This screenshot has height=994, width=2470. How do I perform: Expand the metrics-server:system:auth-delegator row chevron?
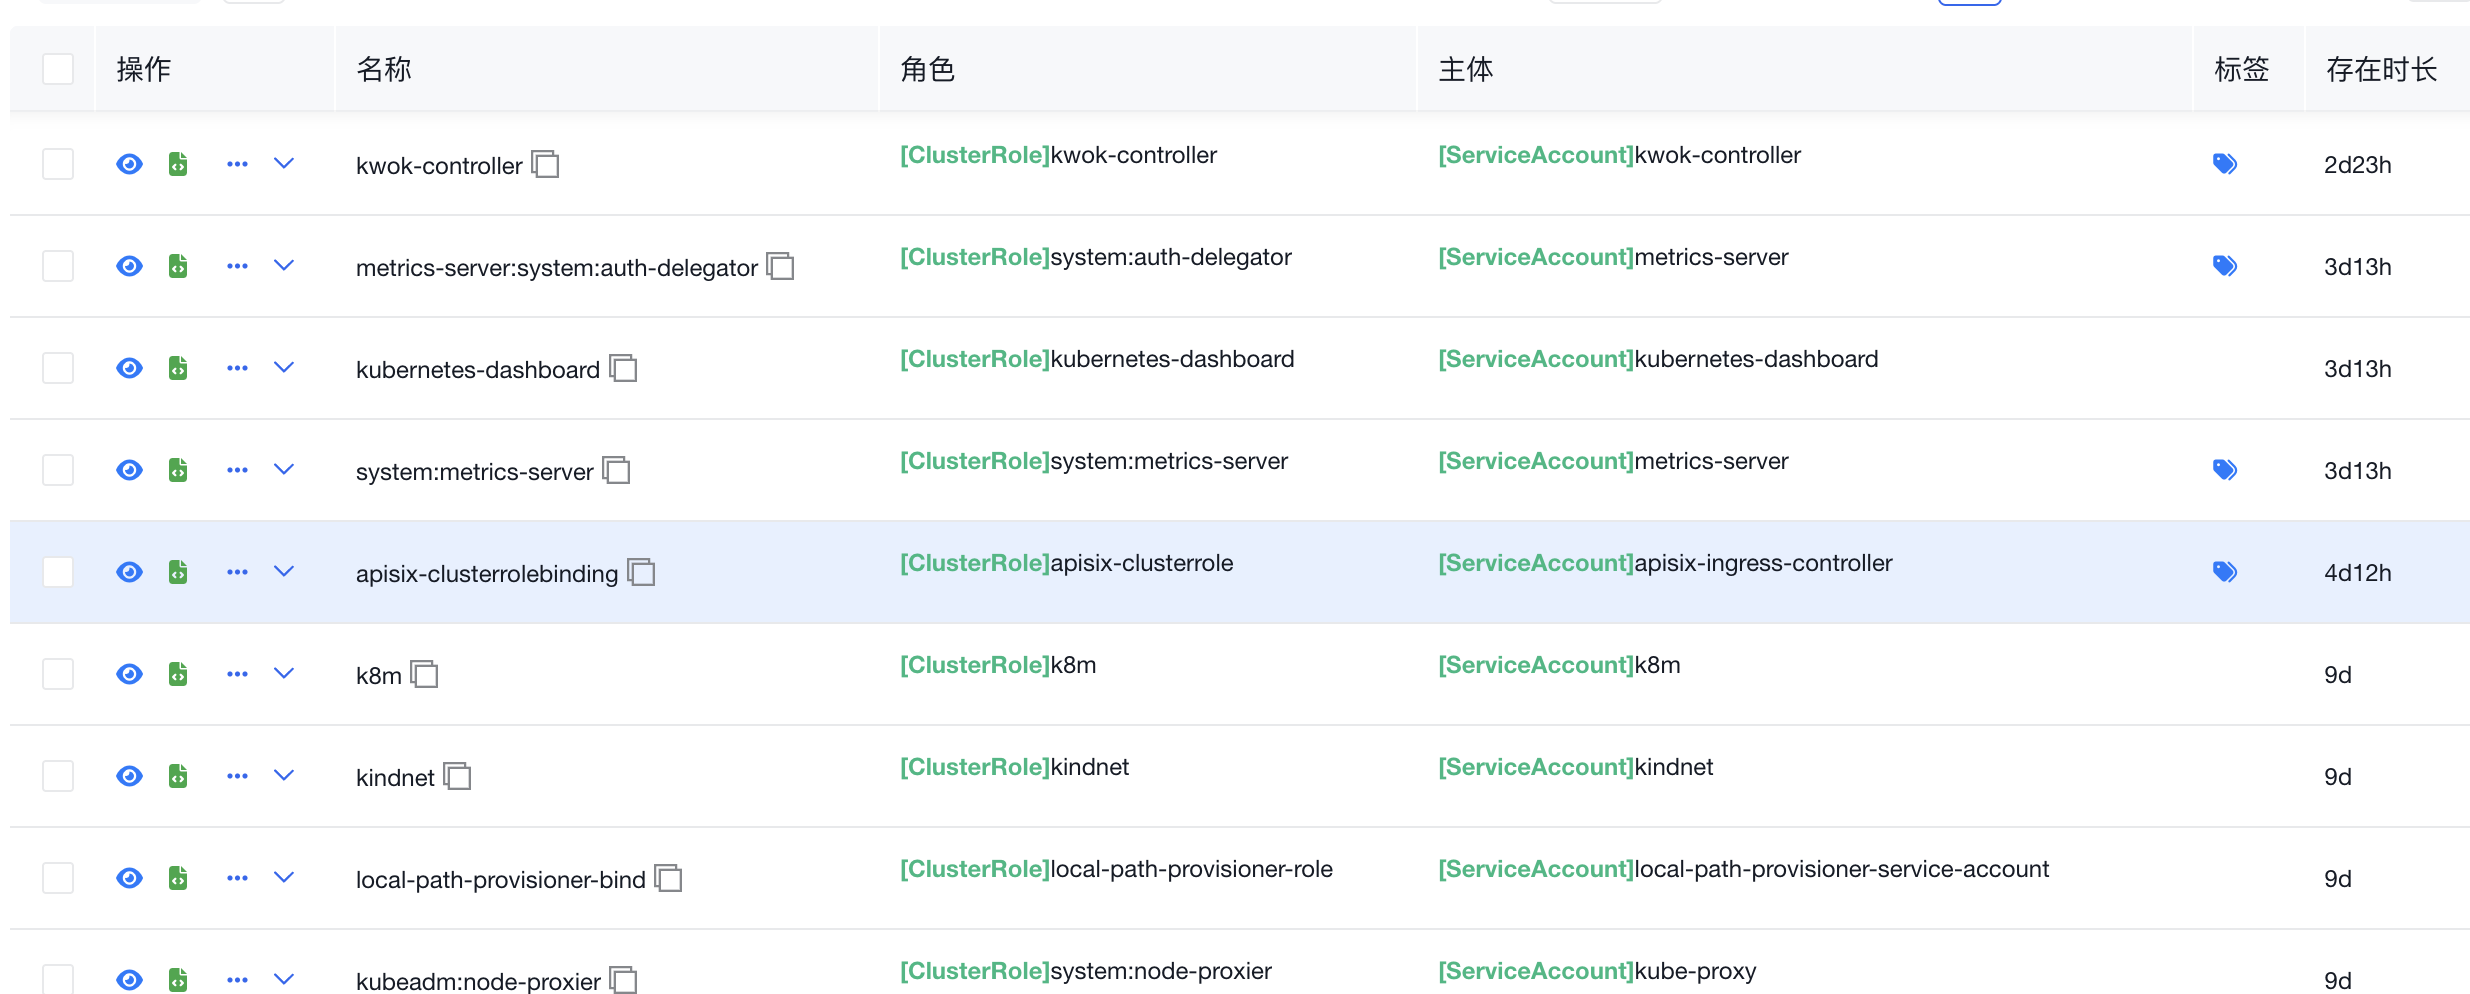point(284,266)
